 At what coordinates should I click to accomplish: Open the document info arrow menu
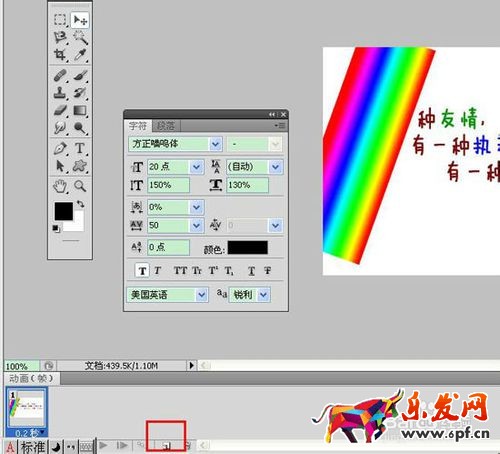[192, 366]
